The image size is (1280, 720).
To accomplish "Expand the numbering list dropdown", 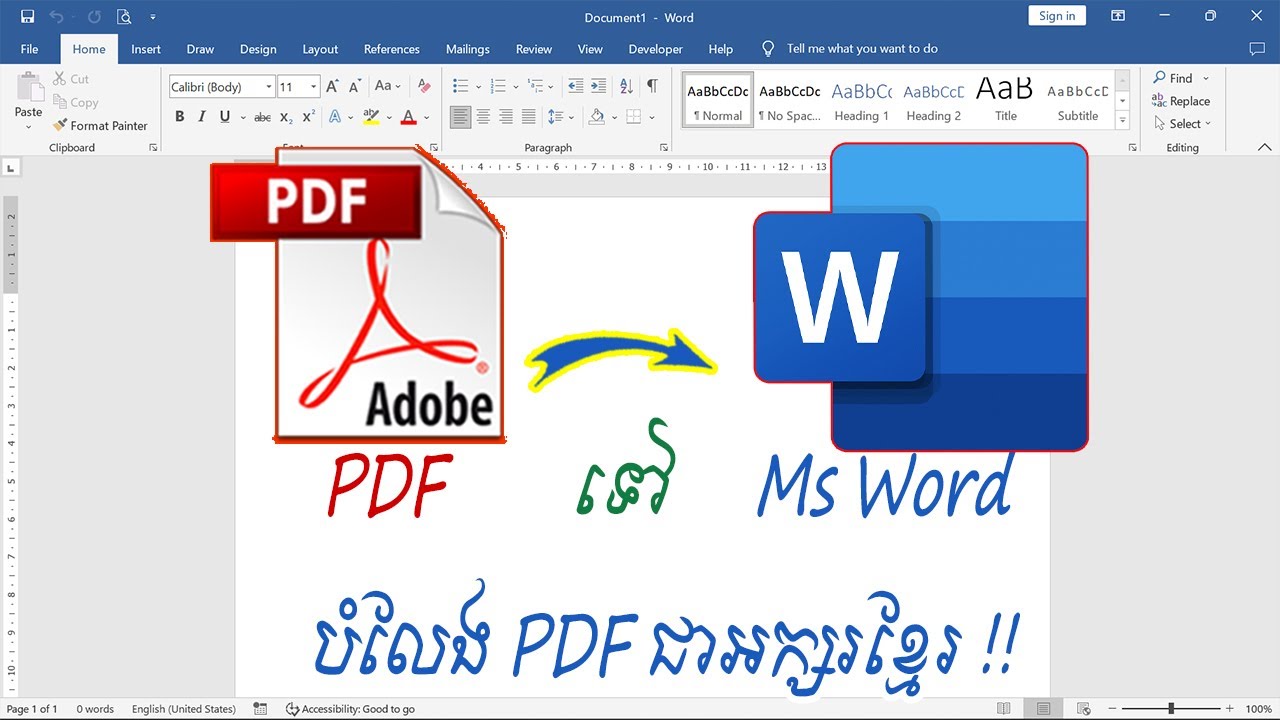I will 515,88.
